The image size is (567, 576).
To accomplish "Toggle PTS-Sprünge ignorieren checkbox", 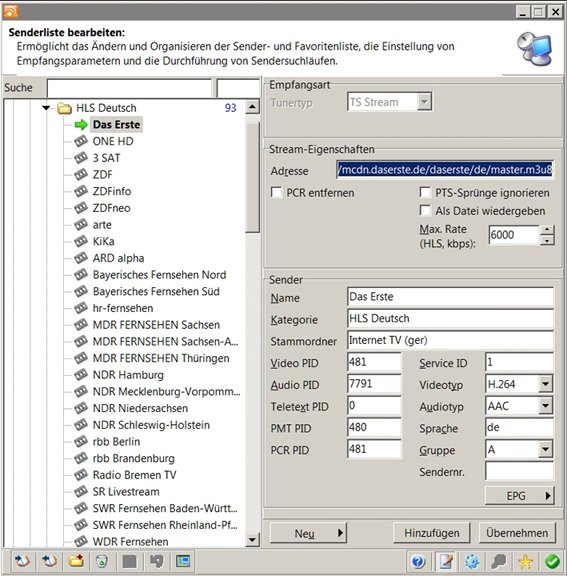I will tap(425, 192).
